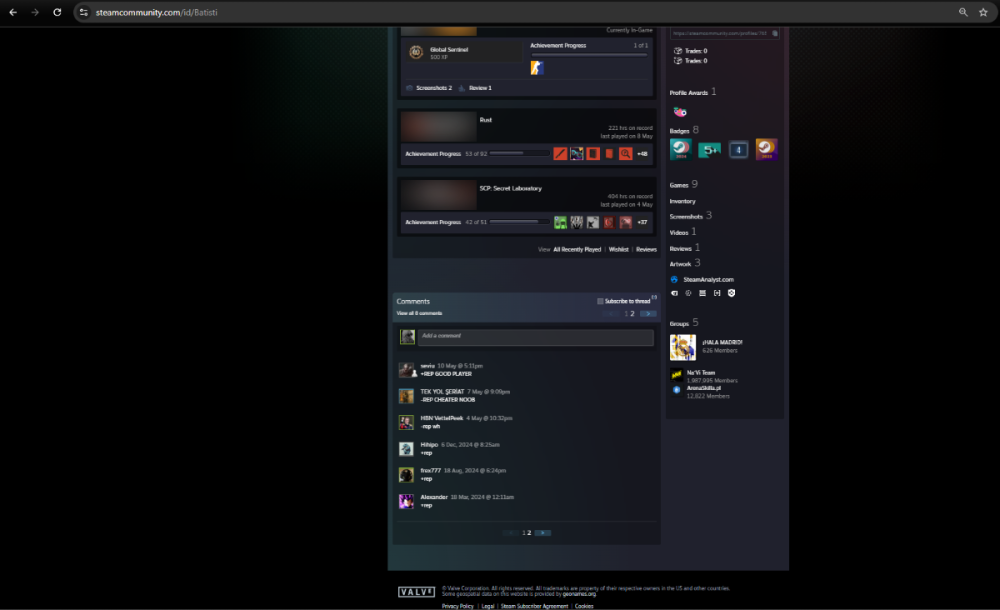
Task: Open the SCP: Secret Laboratory title link
Action: pyautogui.click(x=511, y=188)
